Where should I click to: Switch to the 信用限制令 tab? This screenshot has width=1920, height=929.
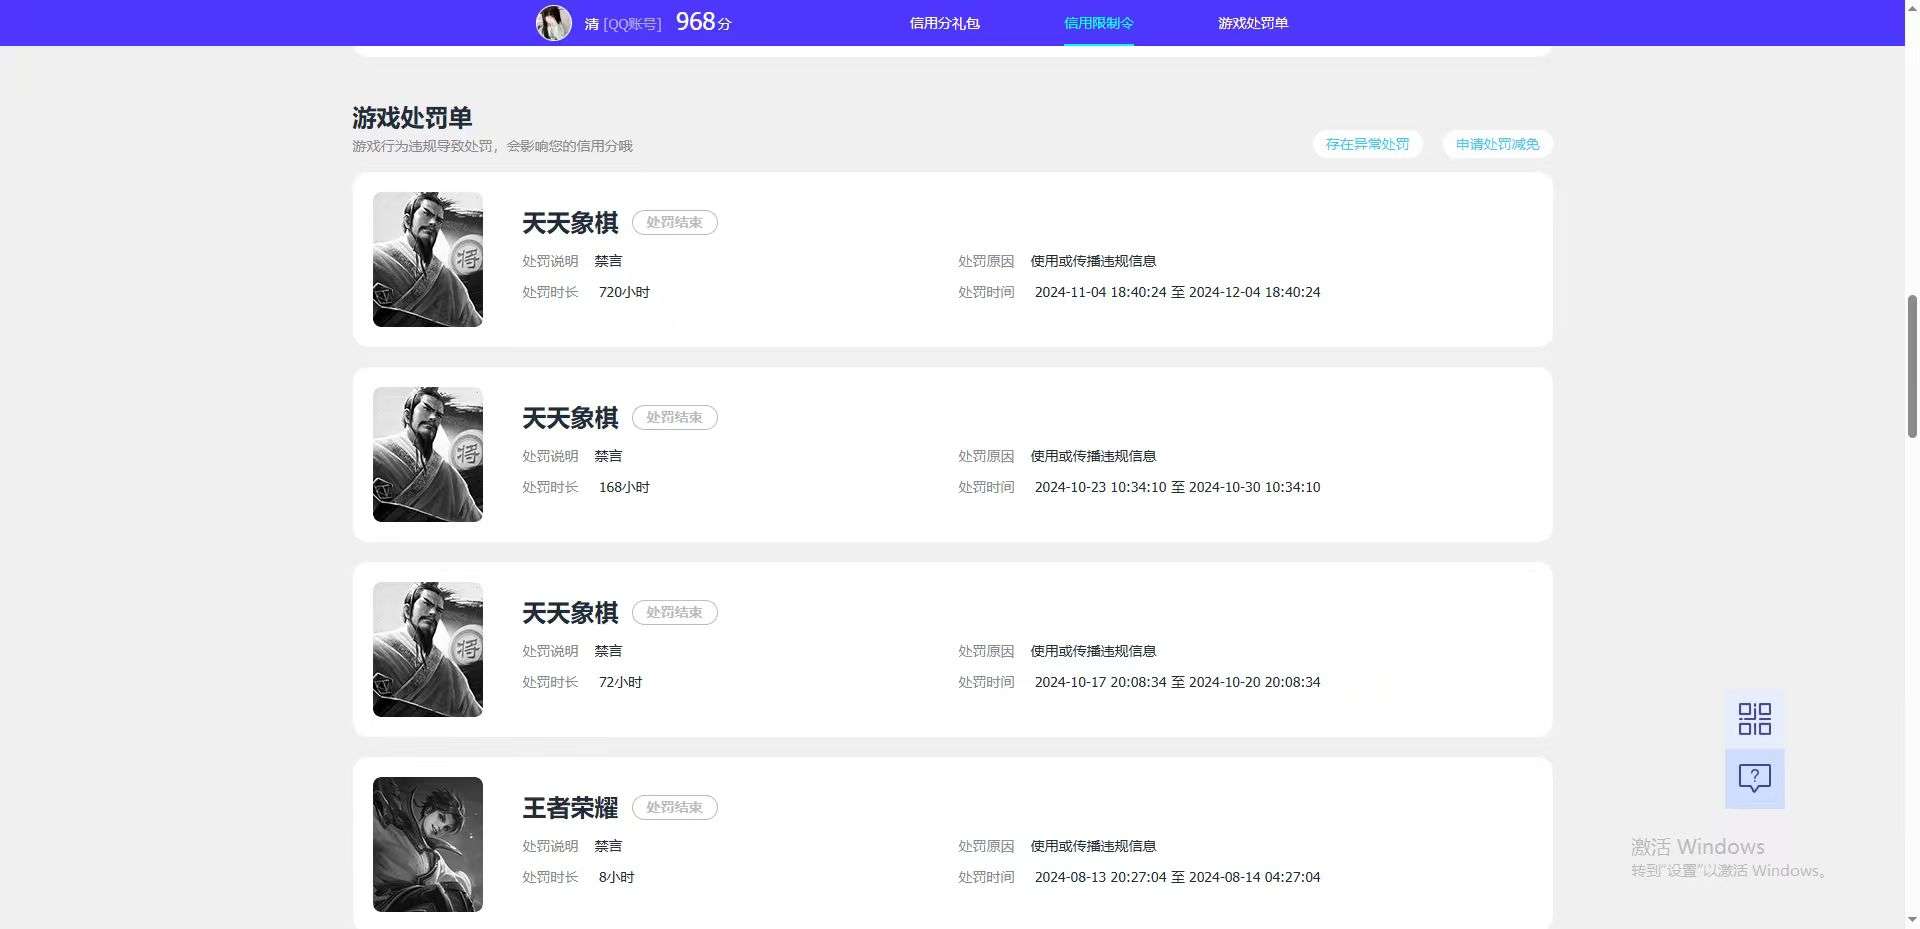point(1098,23)
